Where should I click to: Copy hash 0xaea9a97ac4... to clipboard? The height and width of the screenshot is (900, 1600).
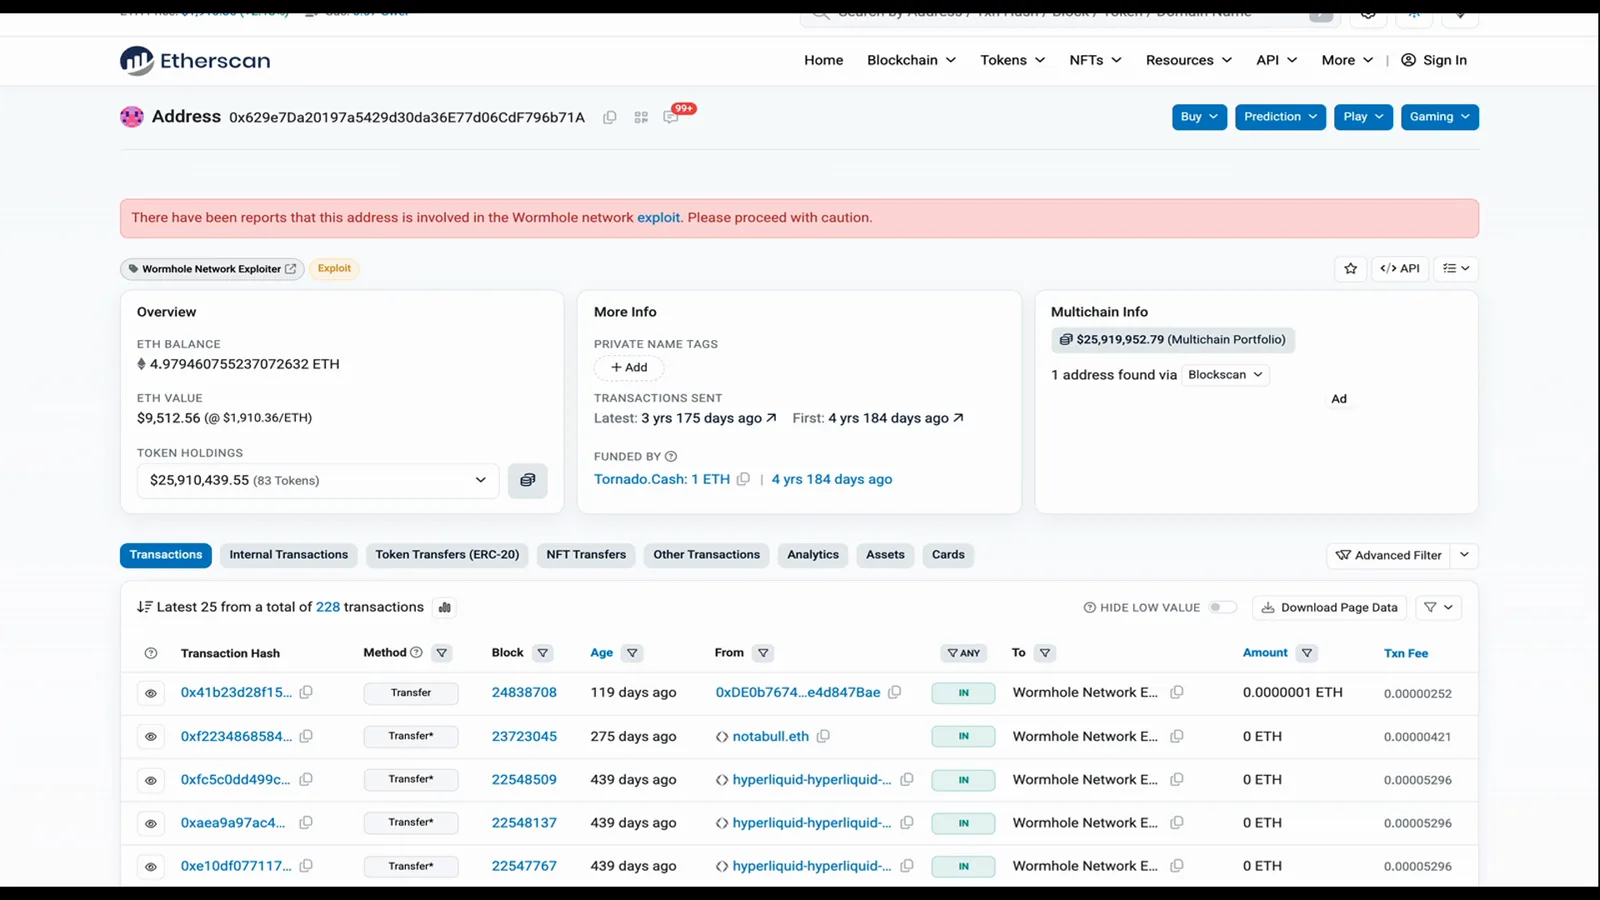click(306, 822)
